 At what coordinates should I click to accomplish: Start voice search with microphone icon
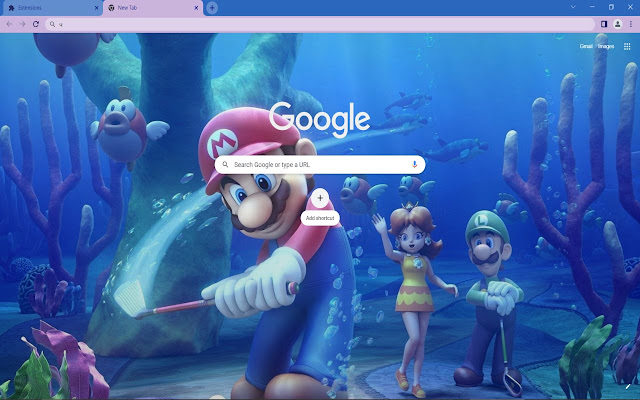(x=414, y=164)
